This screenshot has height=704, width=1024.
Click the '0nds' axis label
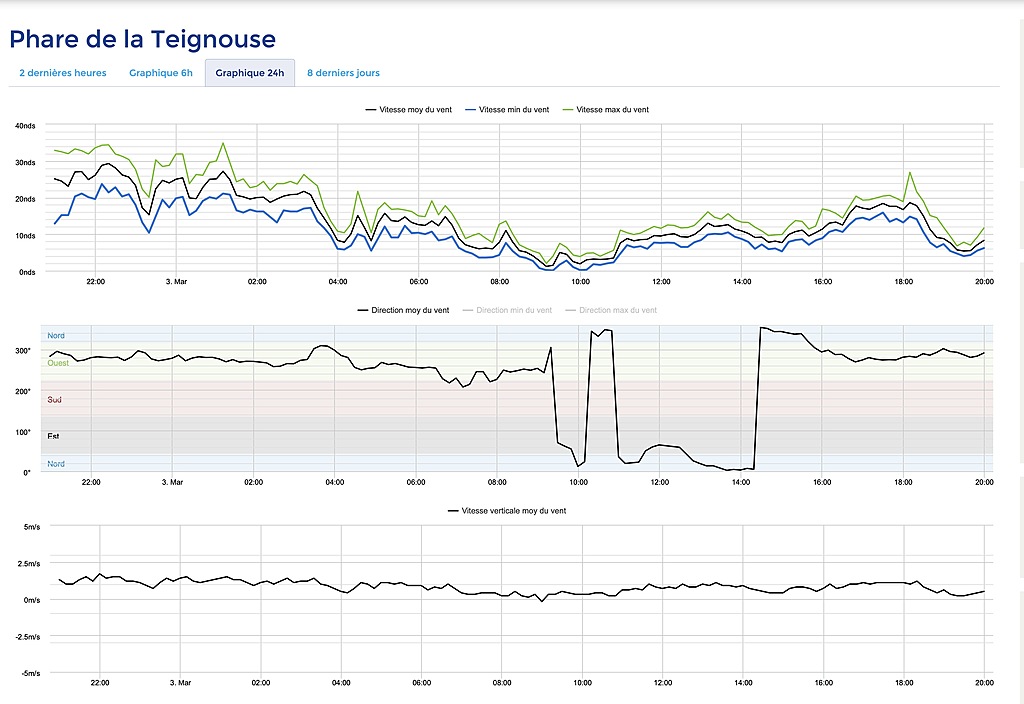coord(27,272)
